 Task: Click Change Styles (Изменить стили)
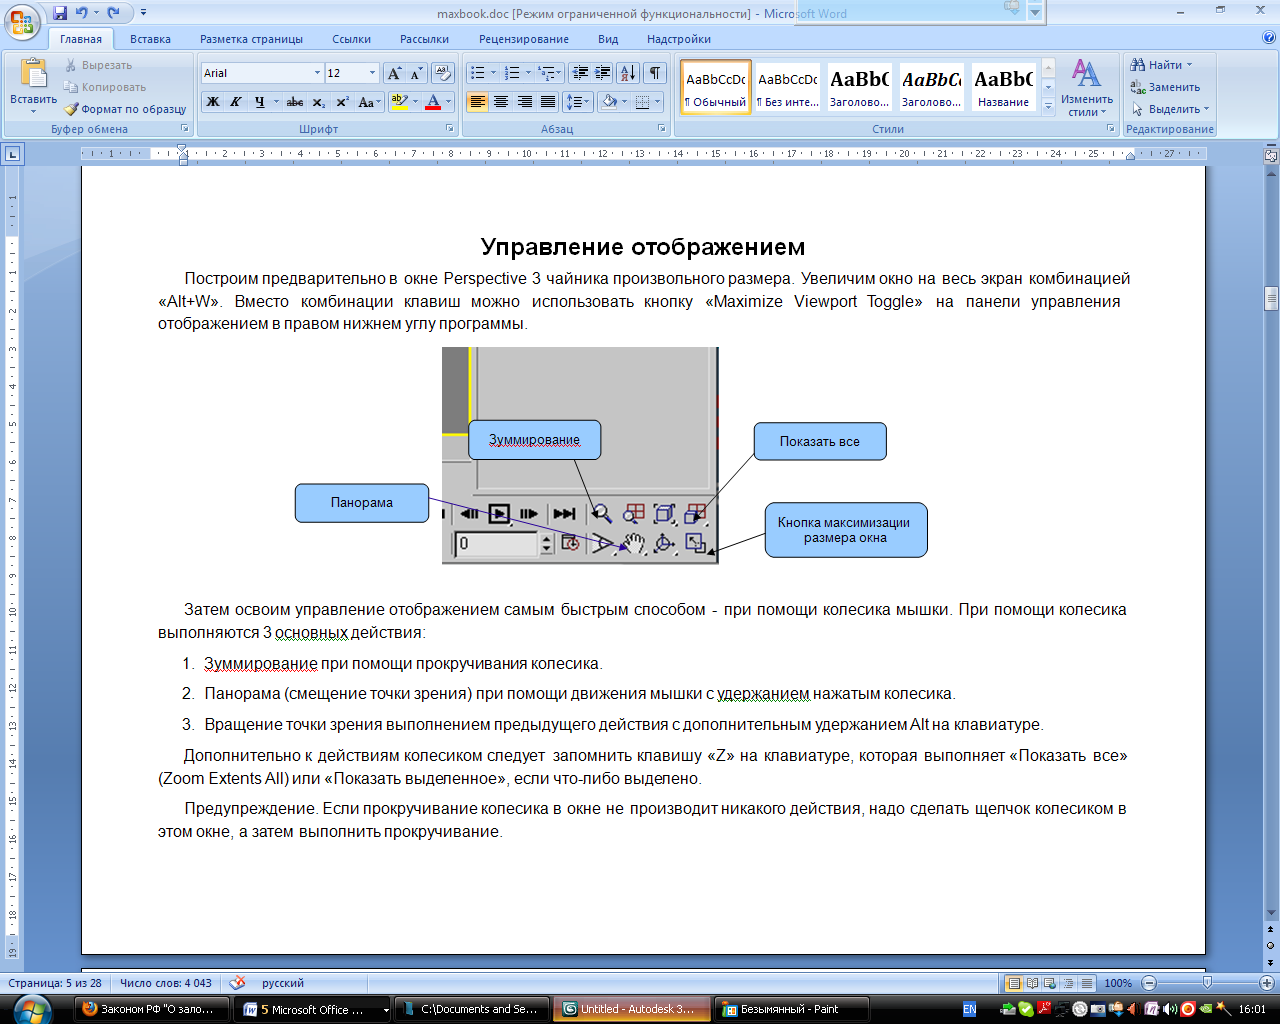click(x=1087, y=87)
